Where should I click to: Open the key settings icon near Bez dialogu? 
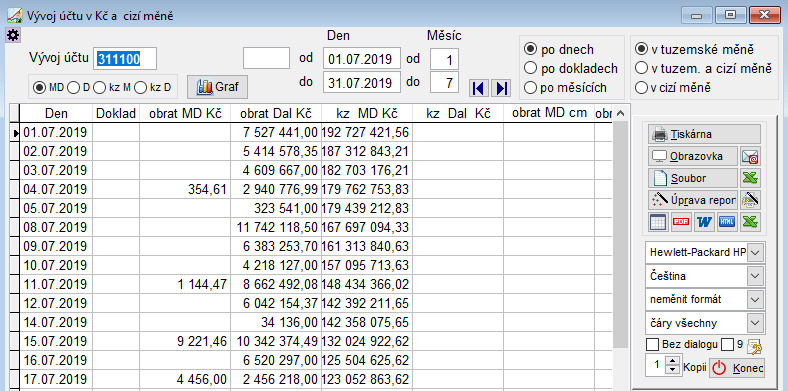coord(755,346)
